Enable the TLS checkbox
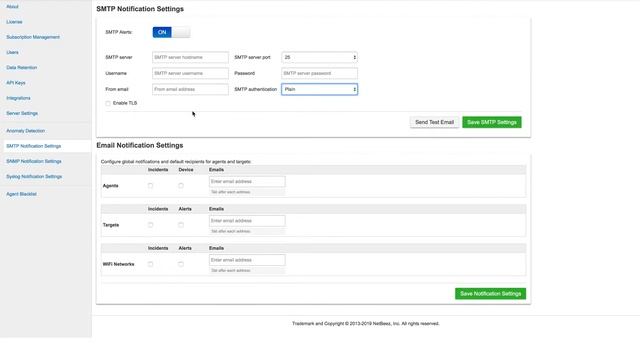The width and height of the screenshot is (640, 360). (x=108, y=103)
